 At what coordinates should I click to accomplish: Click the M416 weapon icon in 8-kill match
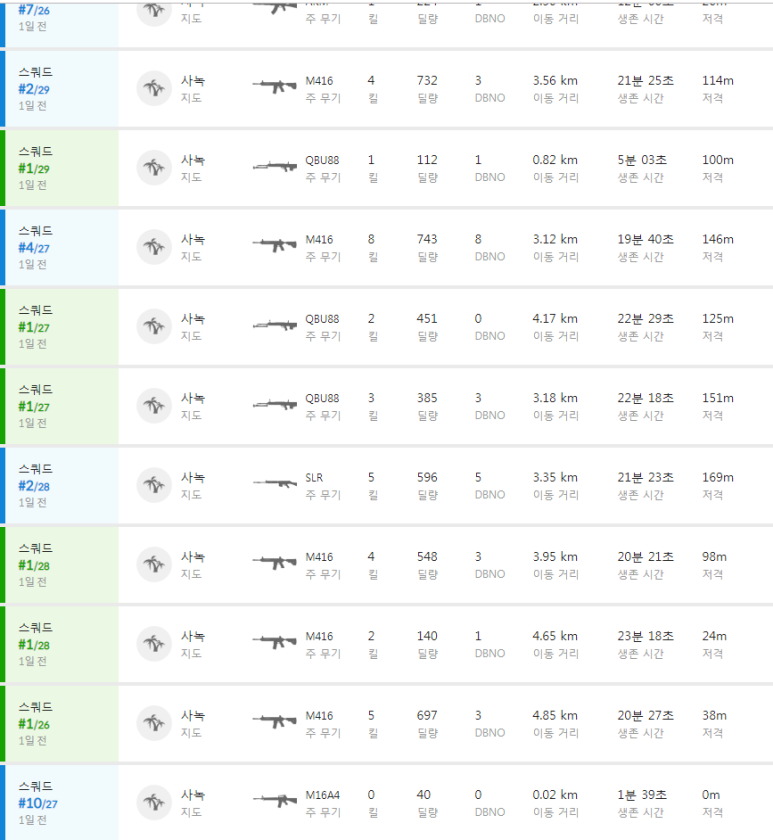(x=275, y=246)
